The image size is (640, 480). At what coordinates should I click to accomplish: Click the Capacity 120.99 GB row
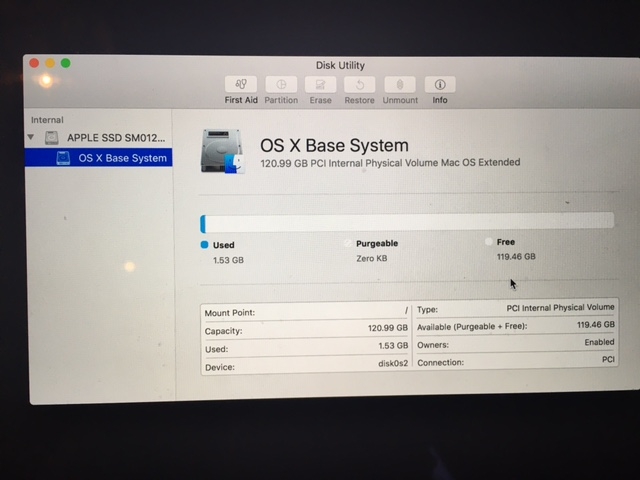tap(306, 329)
